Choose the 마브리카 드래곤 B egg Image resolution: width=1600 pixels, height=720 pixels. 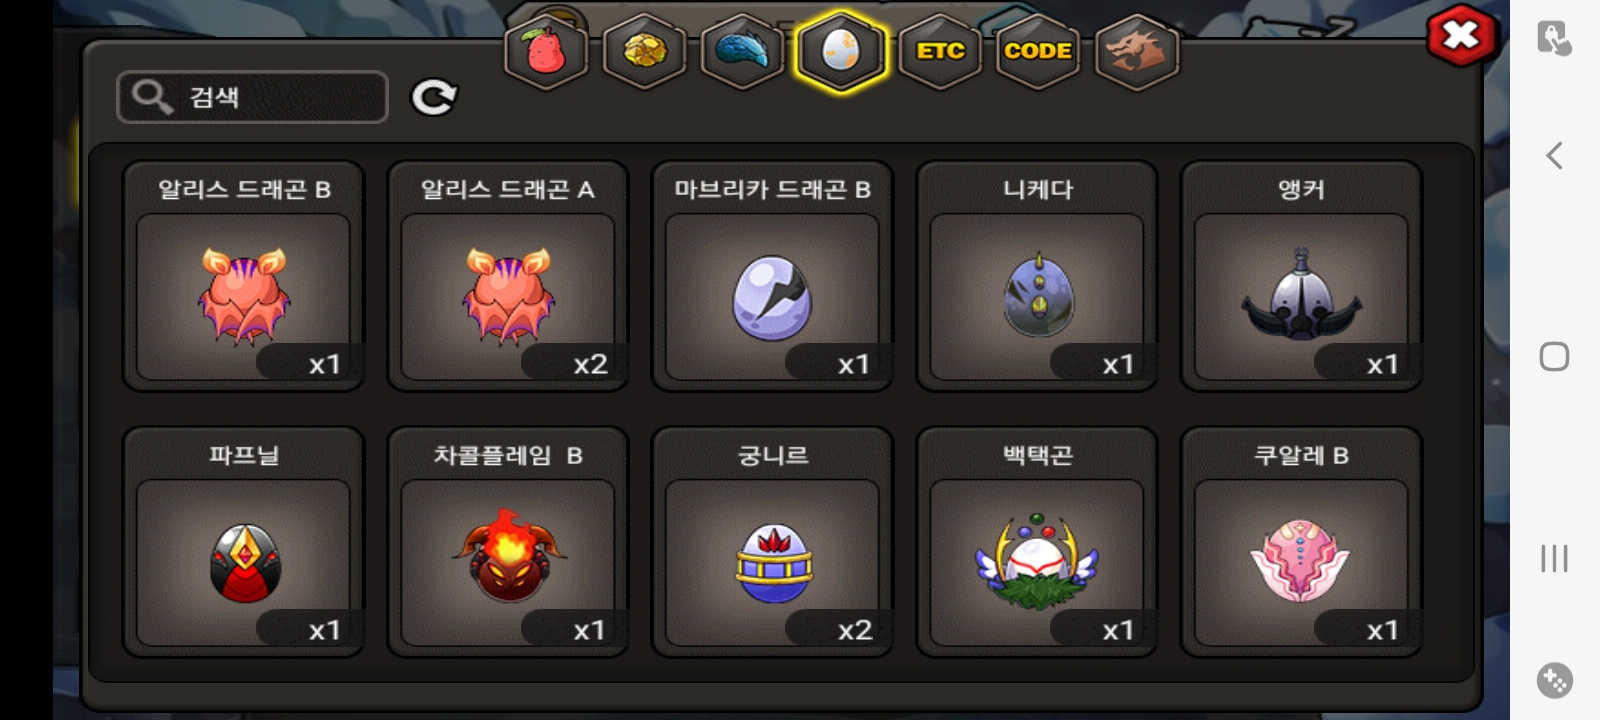click(x=772, y=276)
